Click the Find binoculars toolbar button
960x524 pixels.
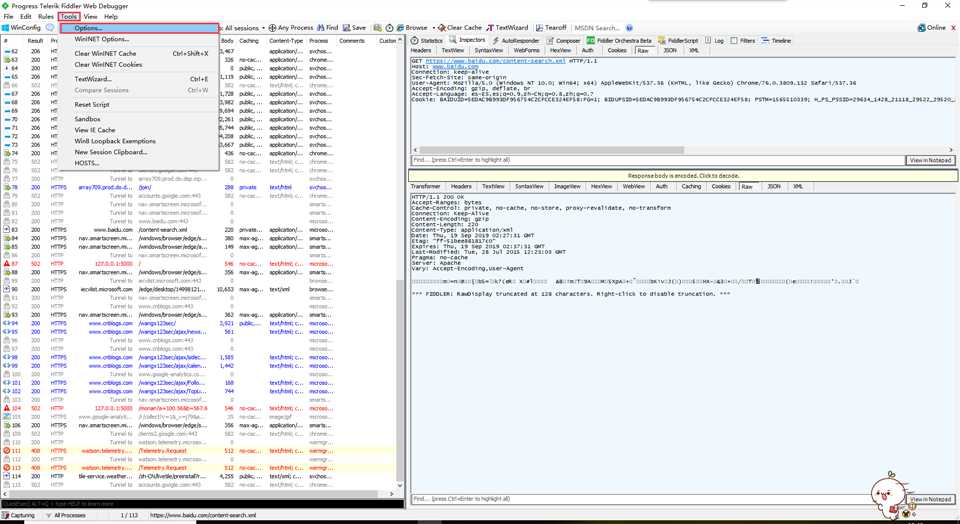[328, 28]
